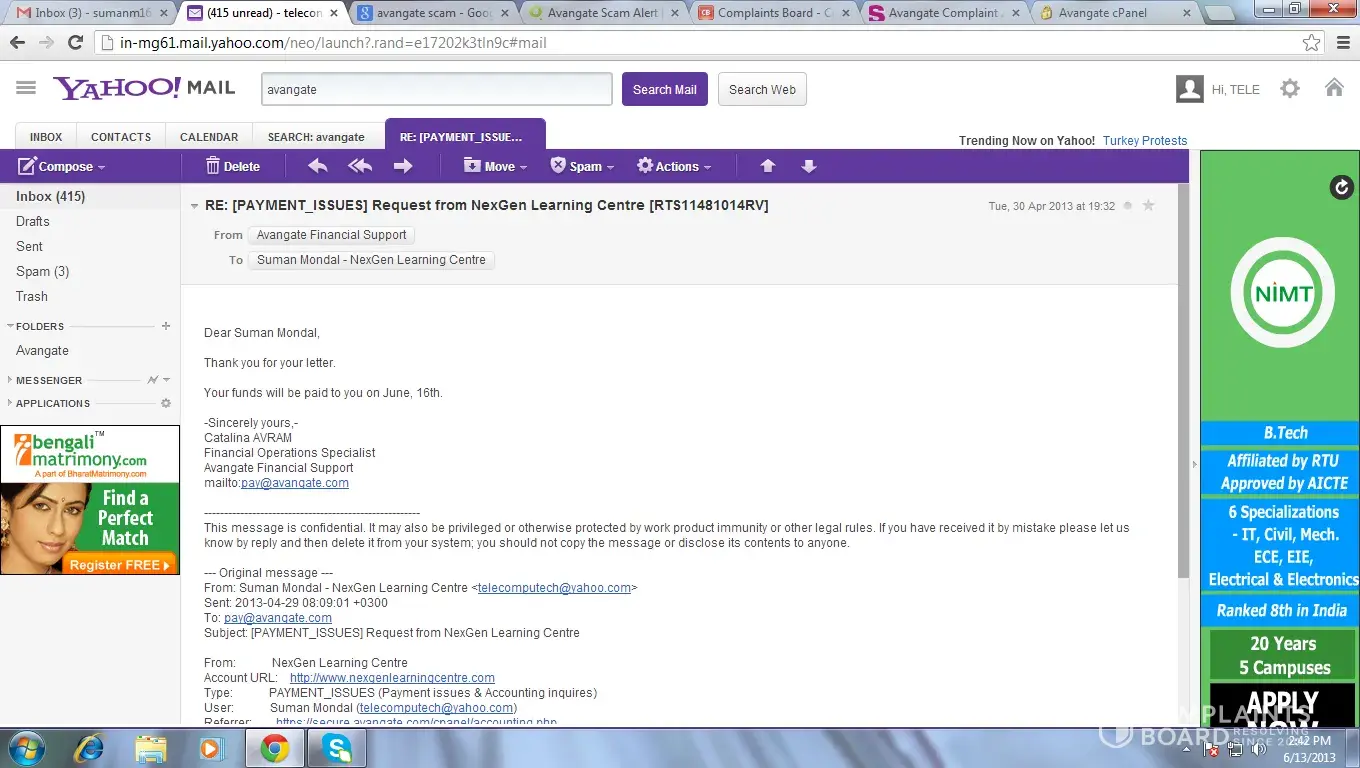Click the Reply All double-arrow icon
This screenshot has width=1360, height=768.
360,166
